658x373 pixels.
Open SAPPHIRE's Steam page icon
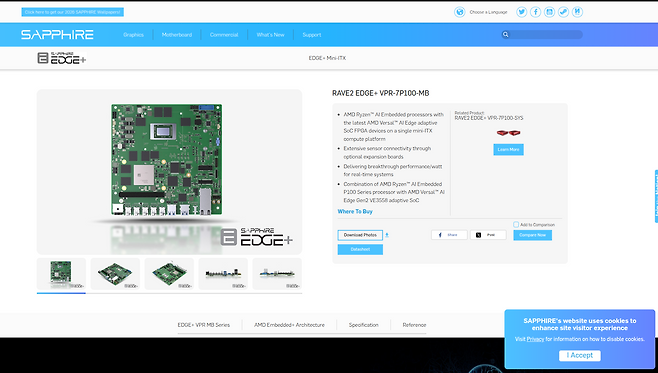tap(563, 12)
